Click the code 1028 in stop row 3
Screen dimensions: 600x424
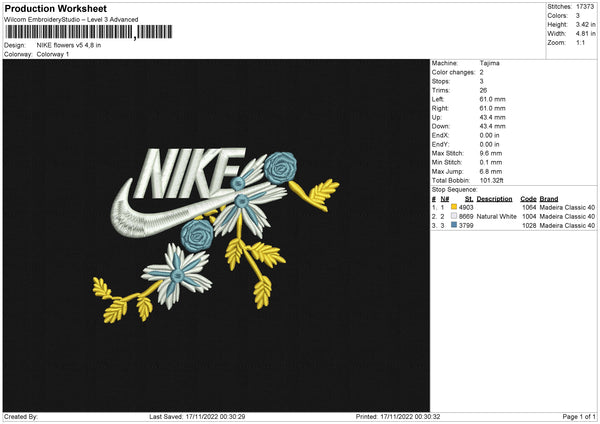pyautogui.click(x=529, y=225)
